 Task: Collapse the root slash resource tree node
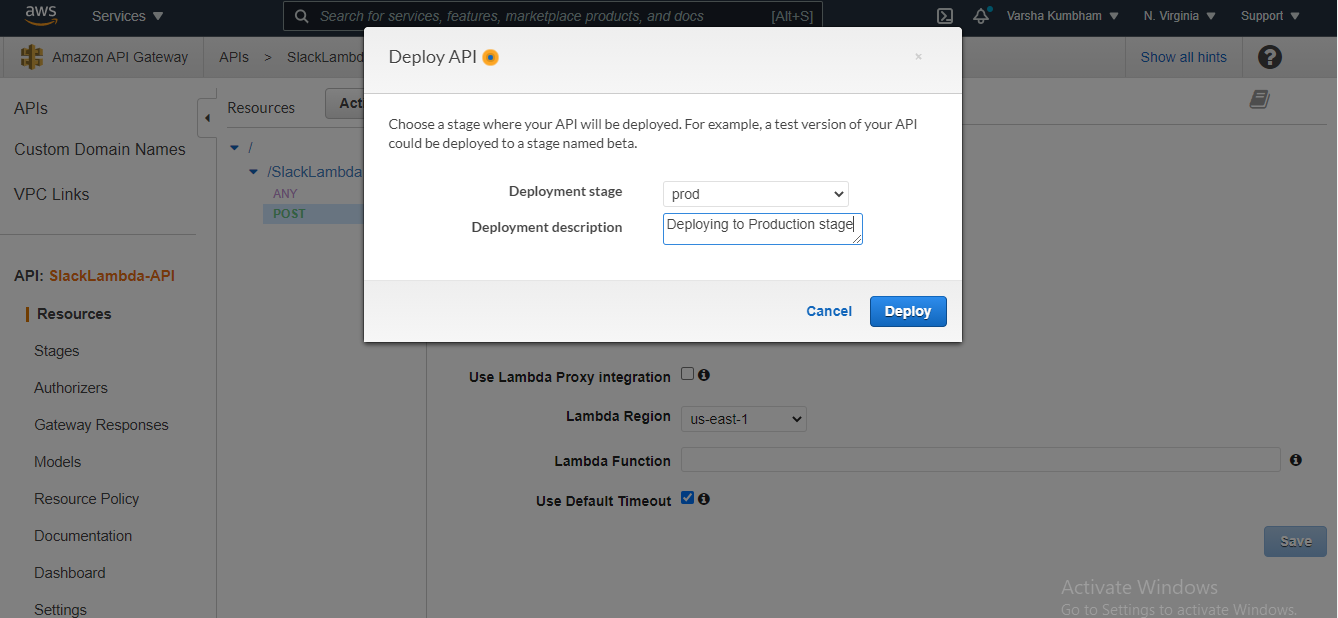pyautogui.click(x=234, y=148)
